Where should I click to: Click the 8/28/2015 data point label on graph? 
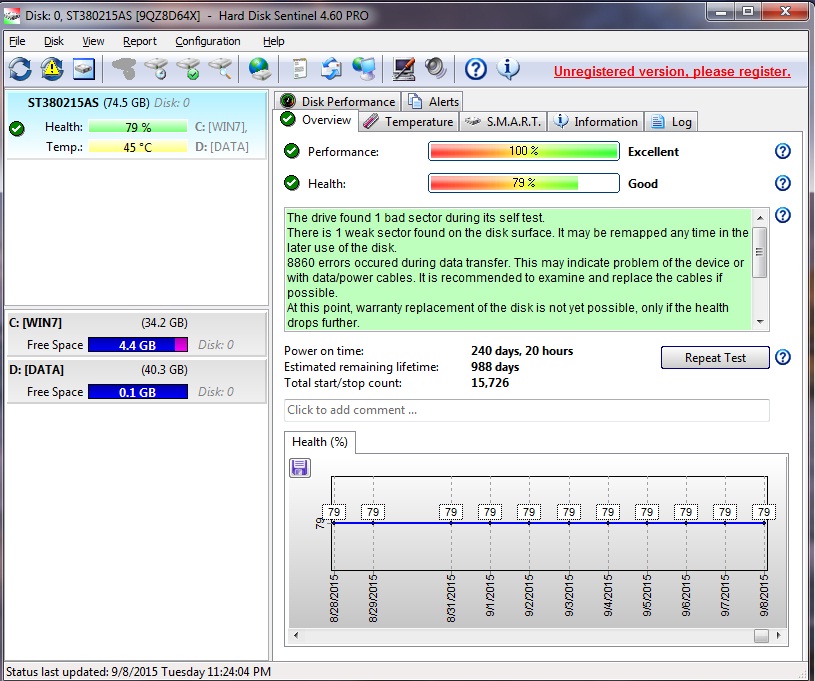point(334,512)
